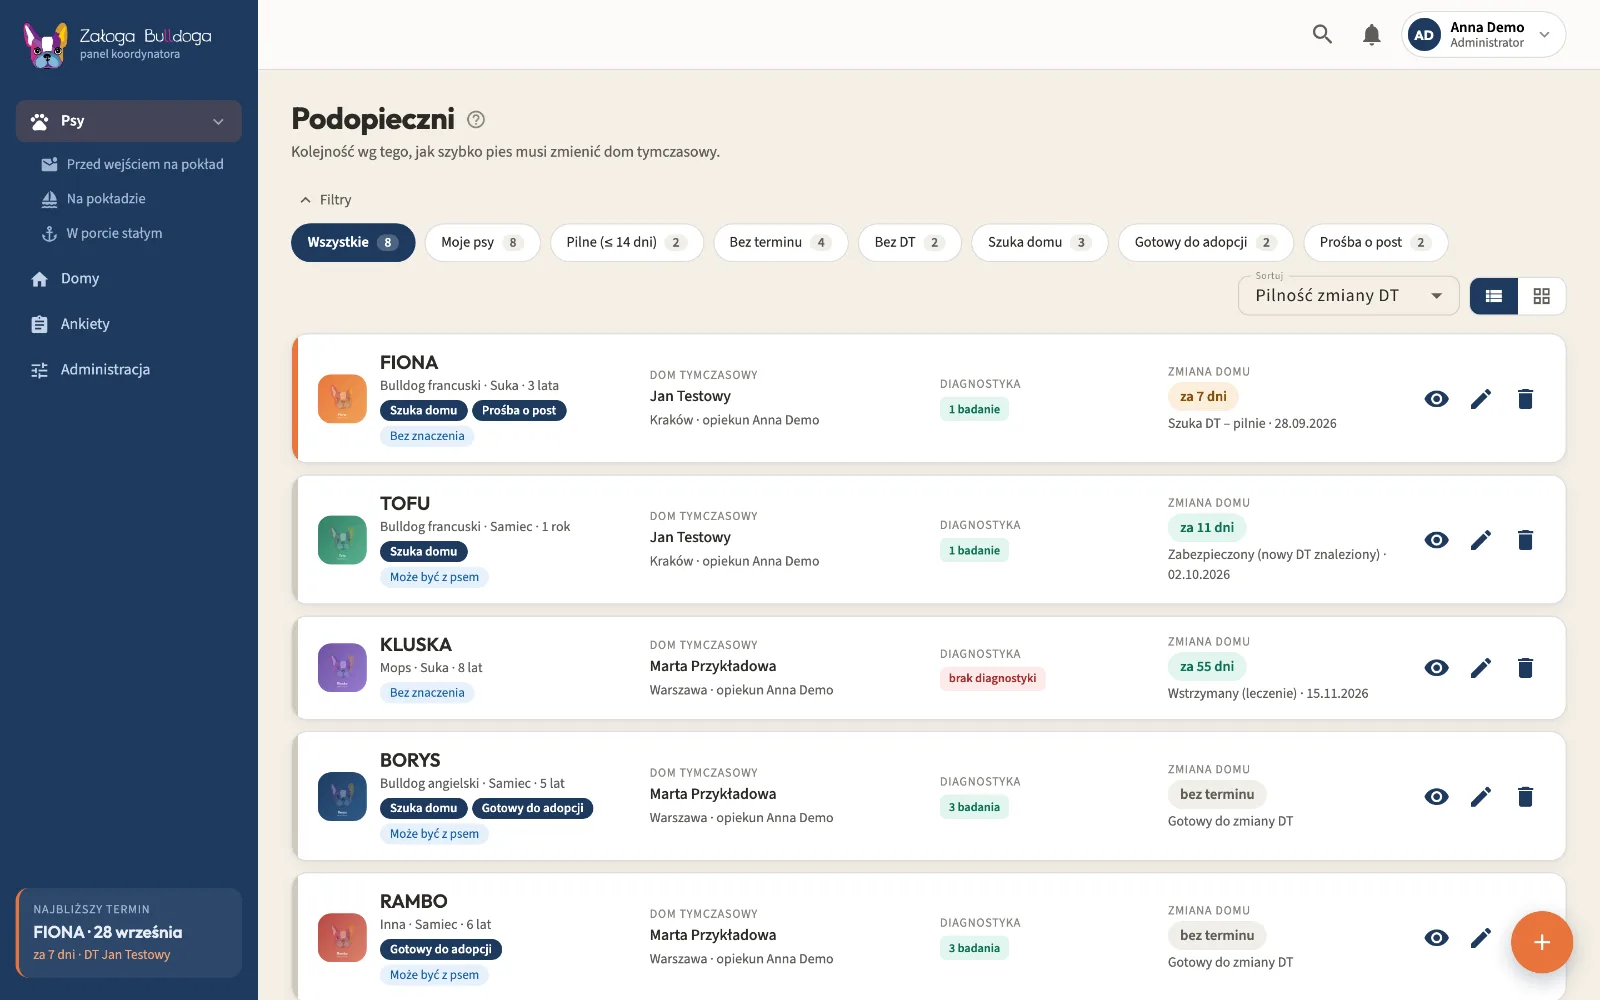Click the help icon beside Podopieczni
The image size is (1600, 1000).
[x=476, y=120]
